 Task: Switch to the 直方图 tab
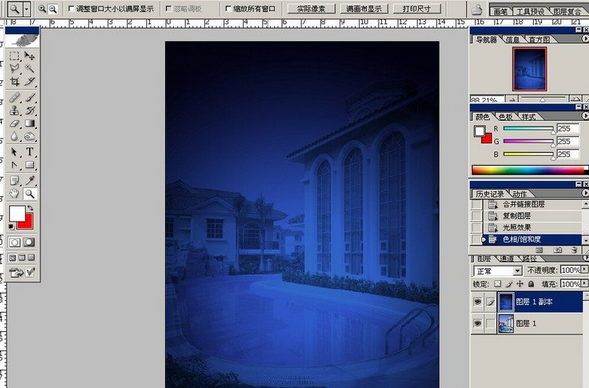coord(539,39)
